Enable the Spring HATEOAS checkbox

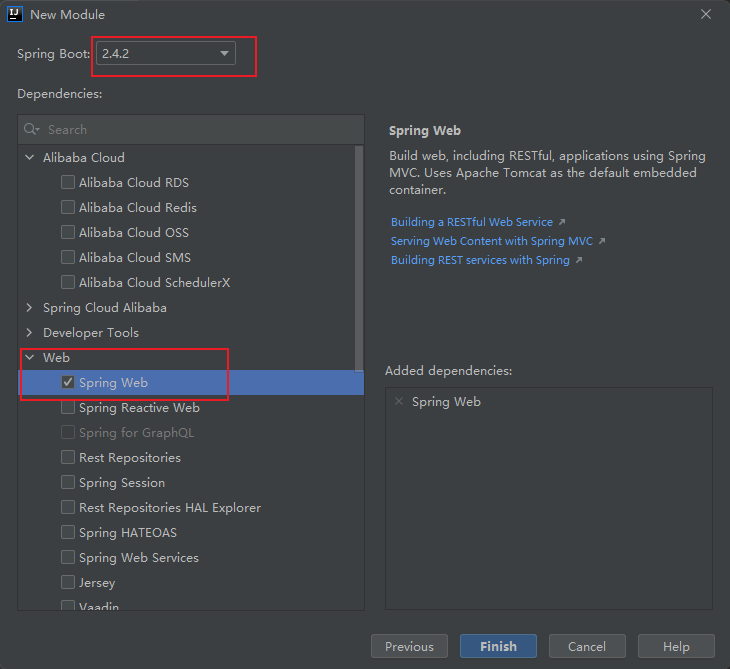point(68,532)
